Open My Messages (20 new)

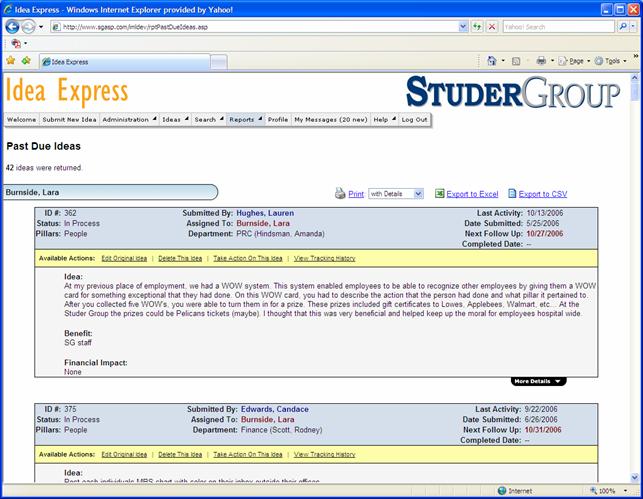pos(331,119)
